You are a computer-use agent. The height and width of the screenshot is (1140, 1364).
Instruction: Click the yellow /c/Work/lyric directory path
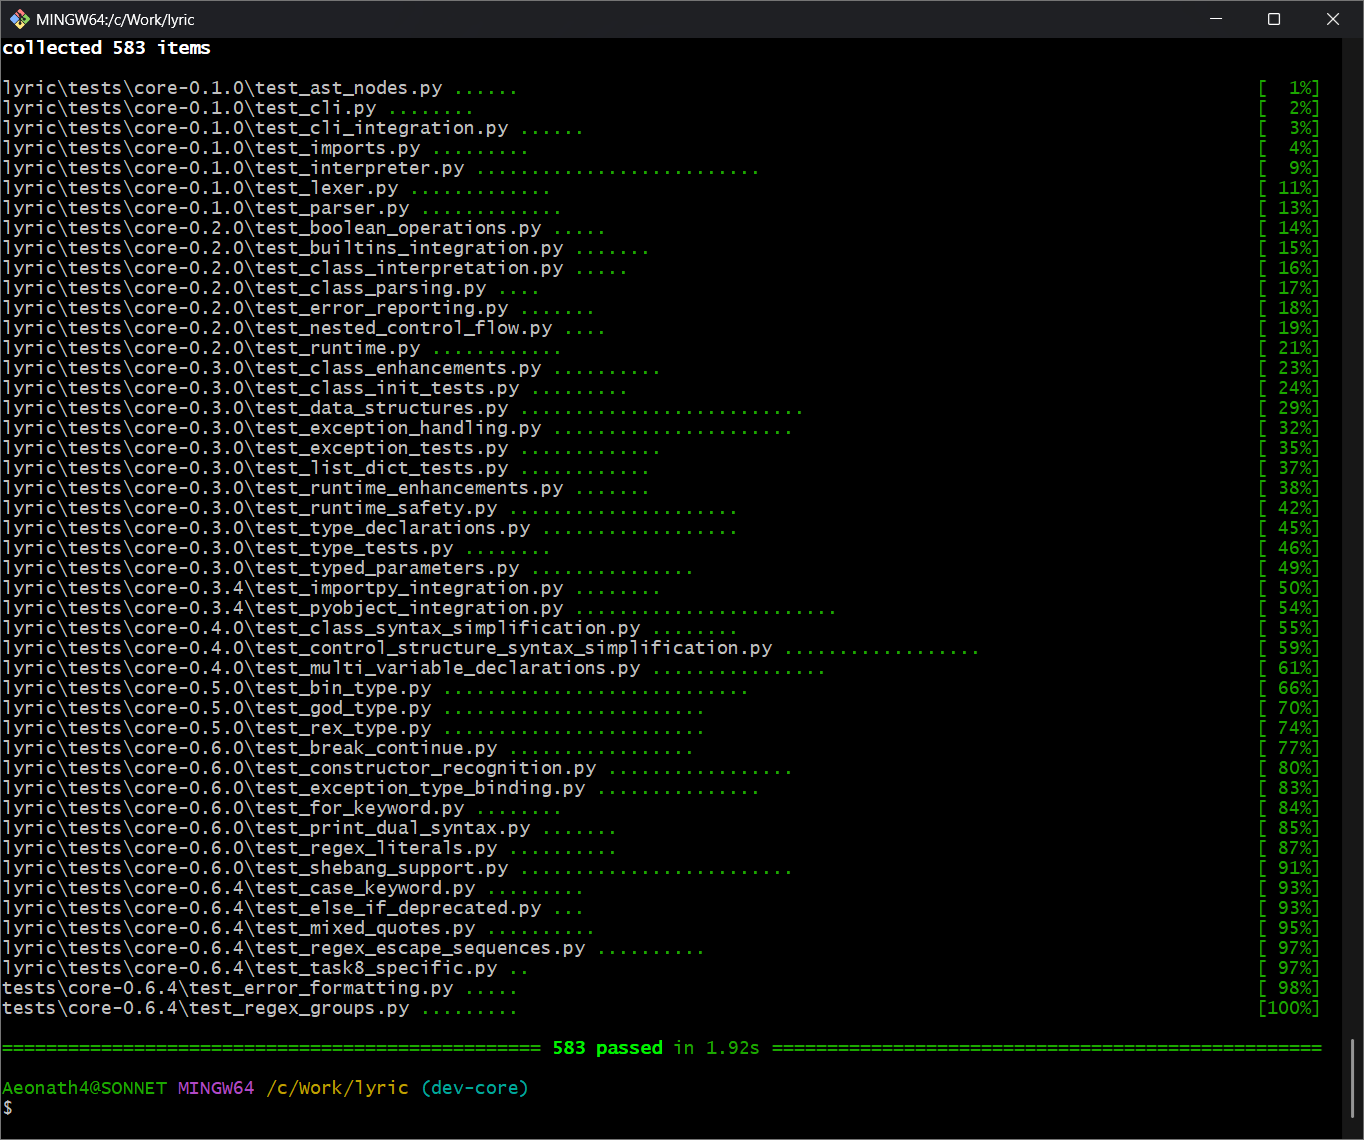pos(337,1088)
